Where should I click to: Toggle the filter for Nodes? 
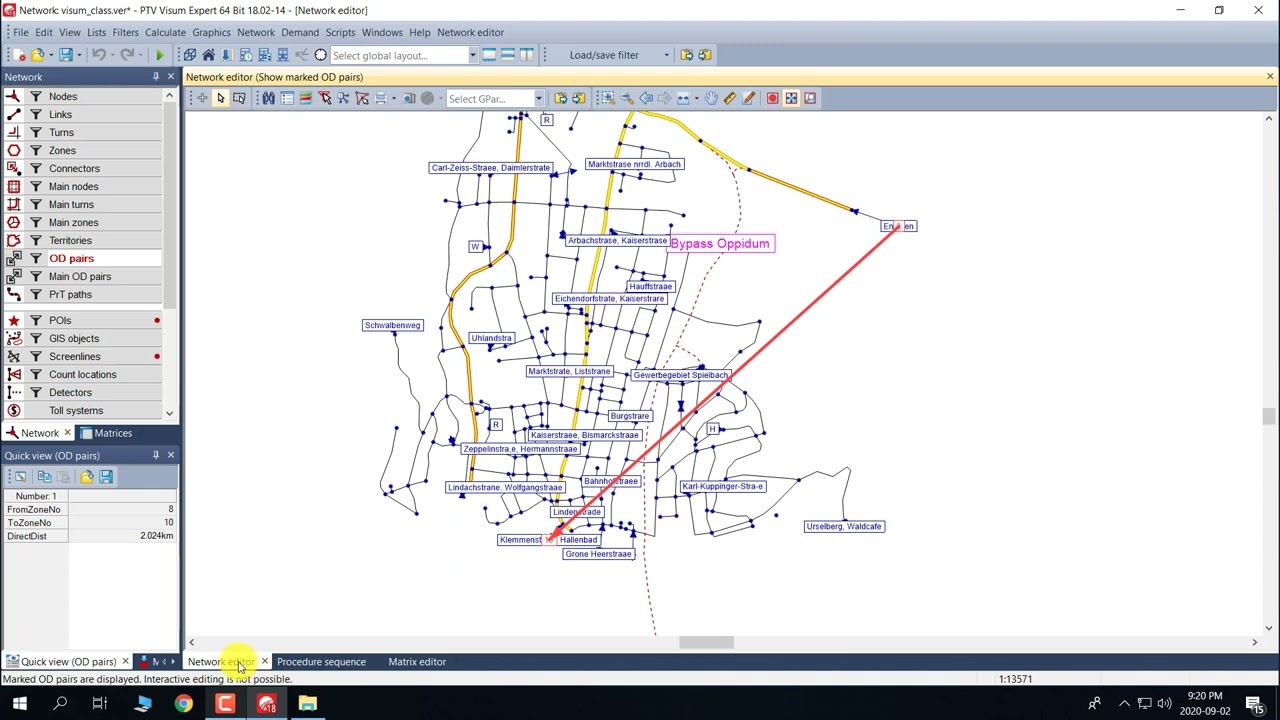click(35, 96)
